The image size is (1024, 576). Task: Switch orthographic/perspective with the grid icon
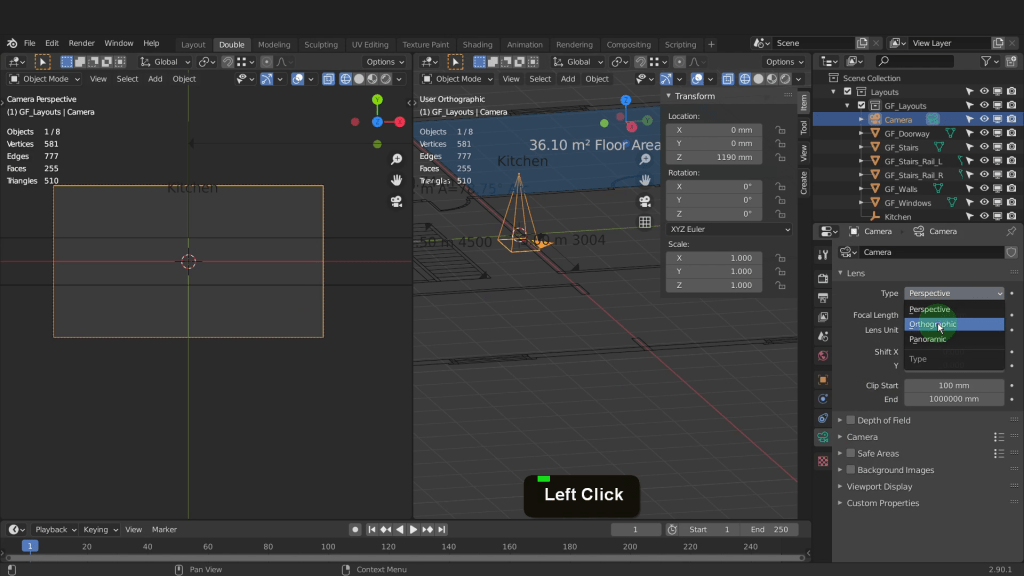(645, 222)
